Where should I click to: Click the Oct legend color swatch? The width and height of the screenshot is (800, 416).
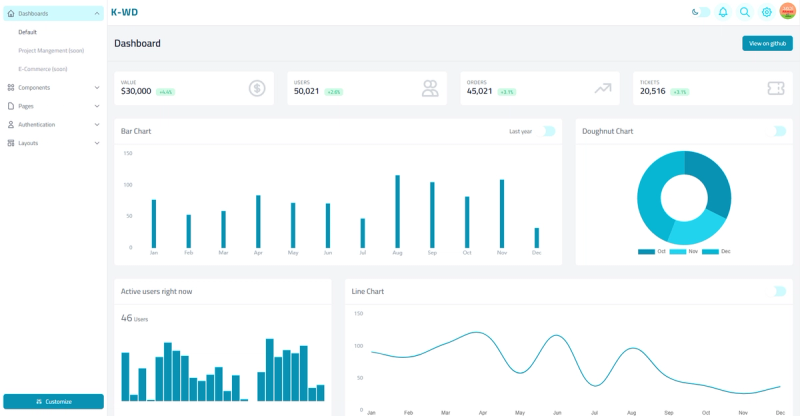(x=646, y=252)
